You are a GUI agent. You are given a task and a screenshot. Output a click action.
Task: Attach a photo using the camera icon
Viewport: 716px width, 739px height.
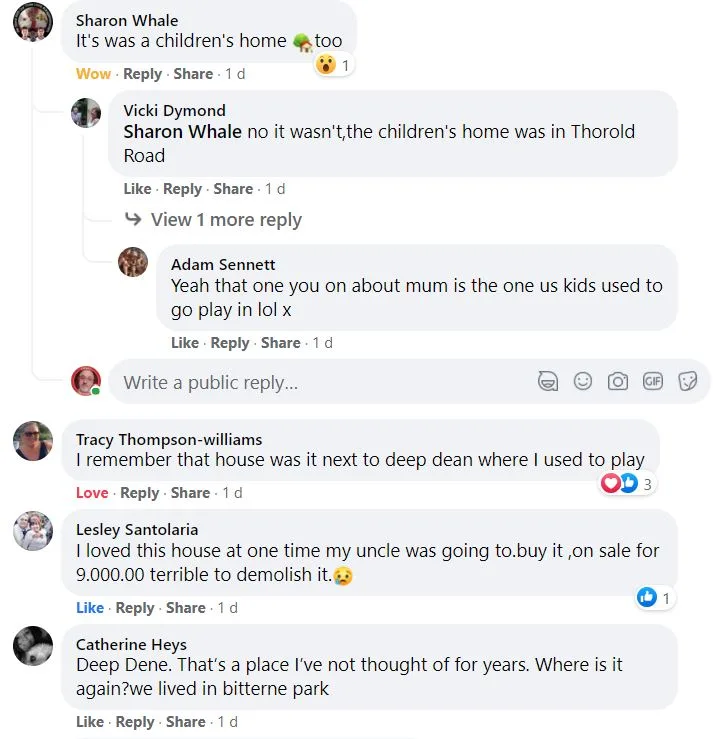[x=618, y=381]
